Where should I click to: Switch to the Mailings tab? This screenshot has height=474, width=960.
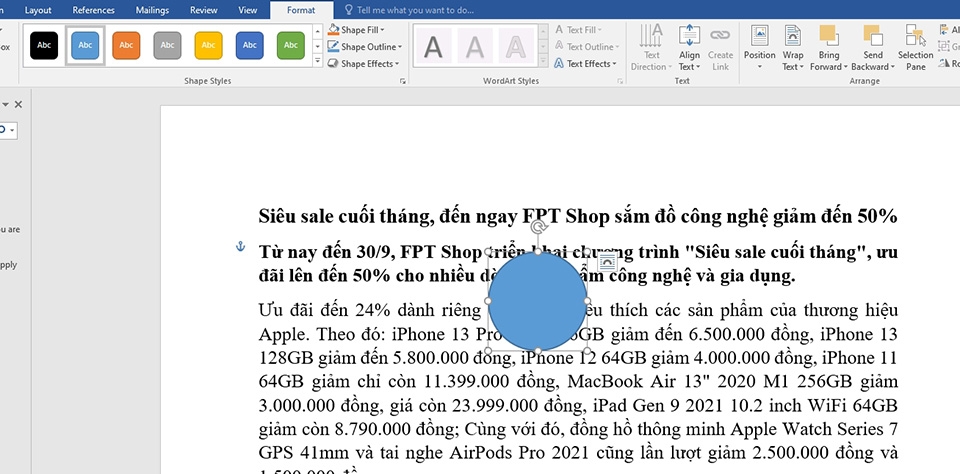pos(152,10)
